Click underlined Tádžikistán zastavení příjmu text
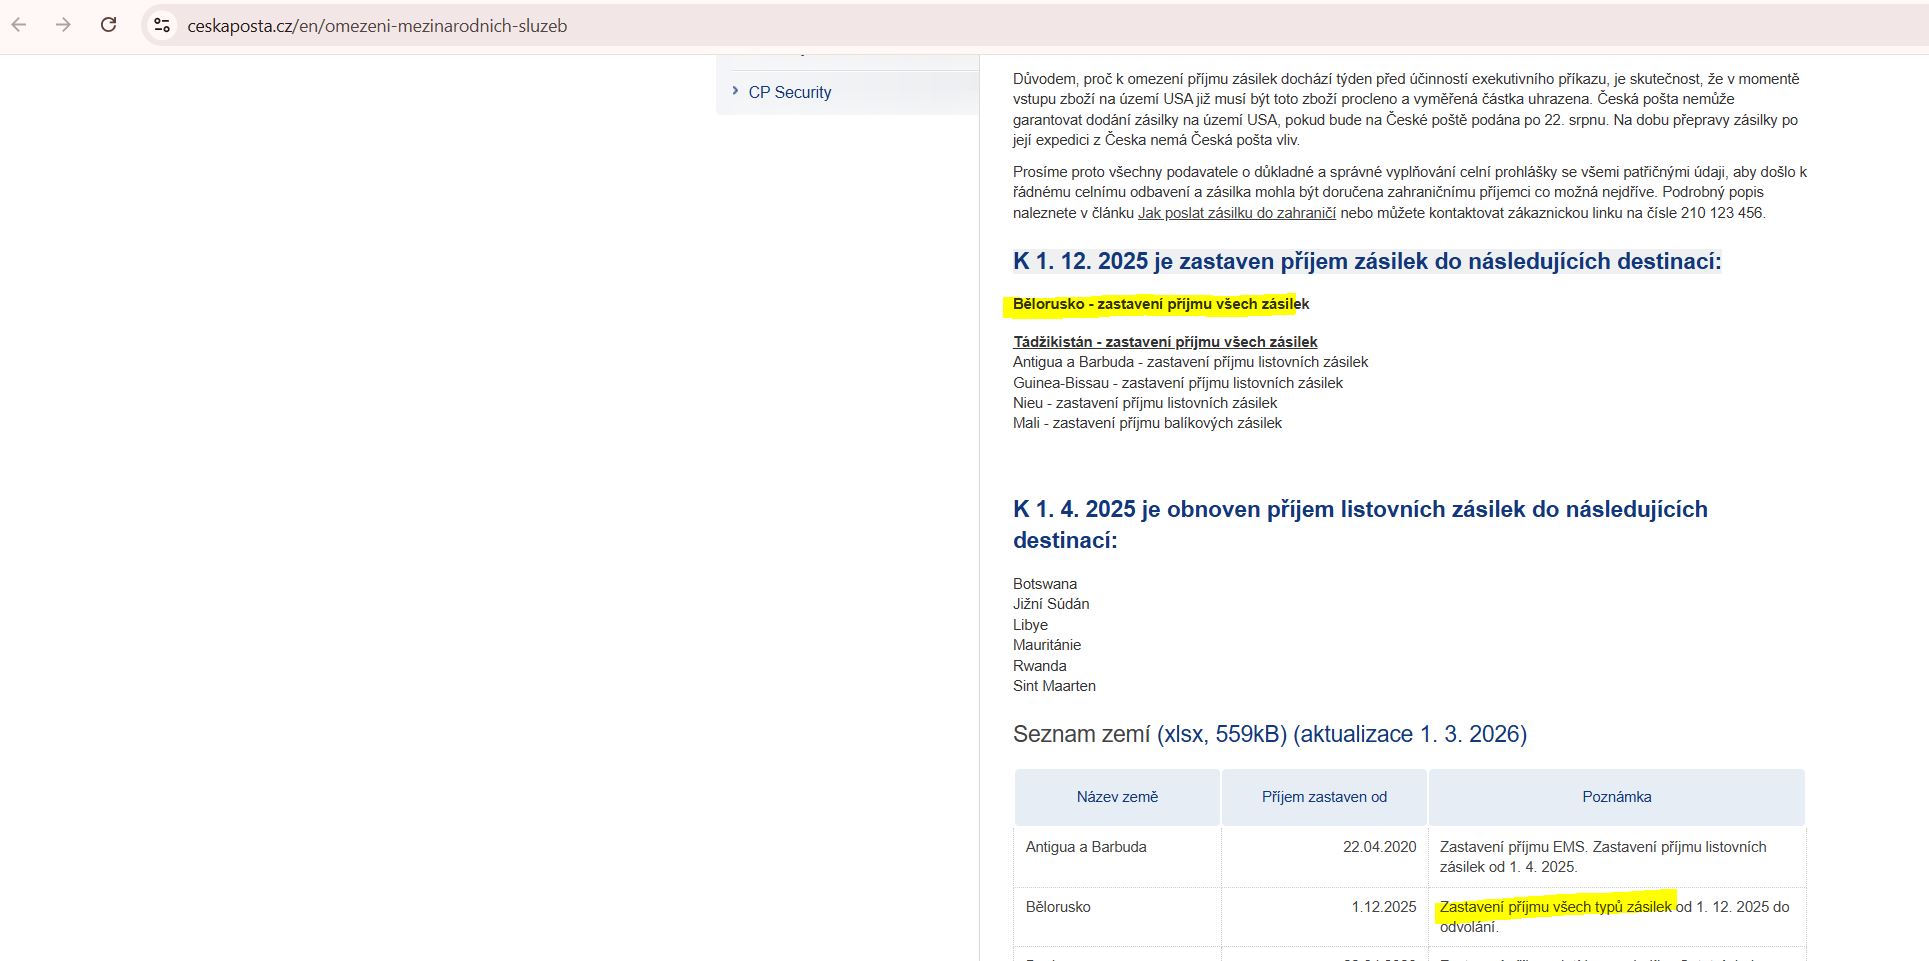1929x961 pixels. [1164, 342]
